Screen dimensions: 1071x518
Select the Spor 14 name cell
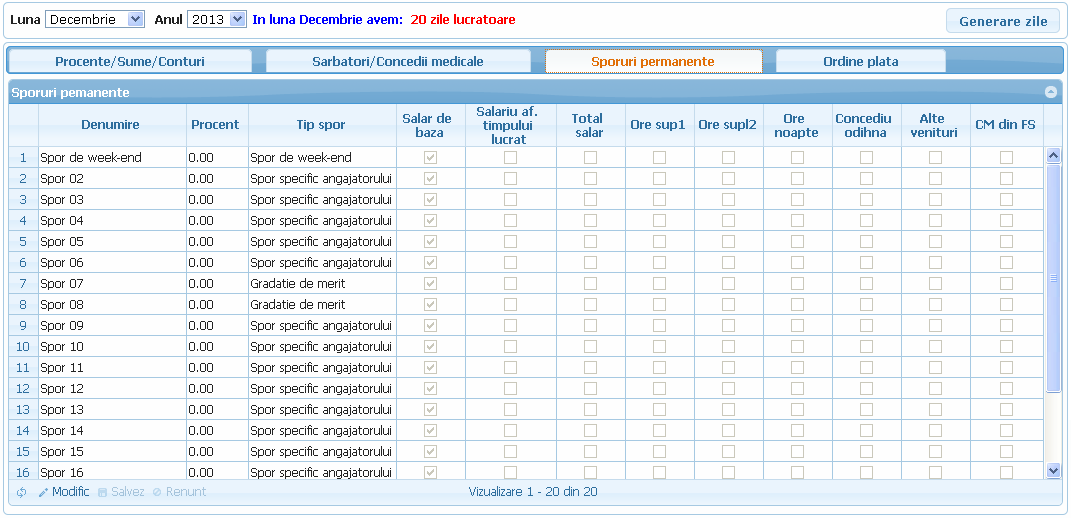click(112, 431)
